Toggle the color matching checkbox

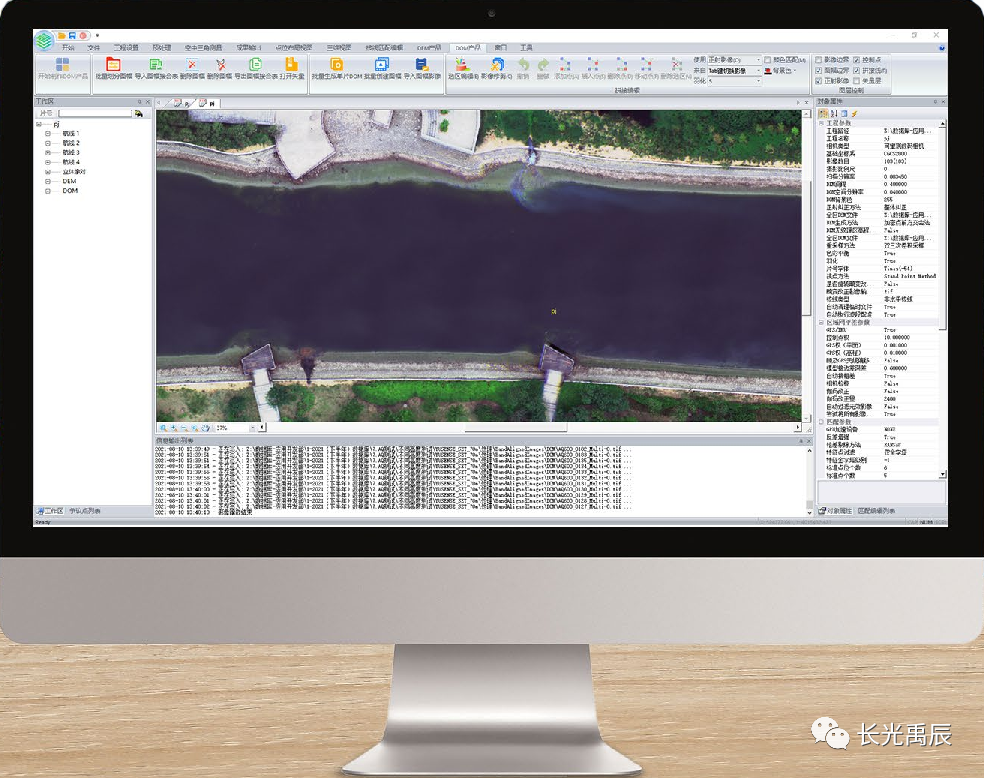768,60
